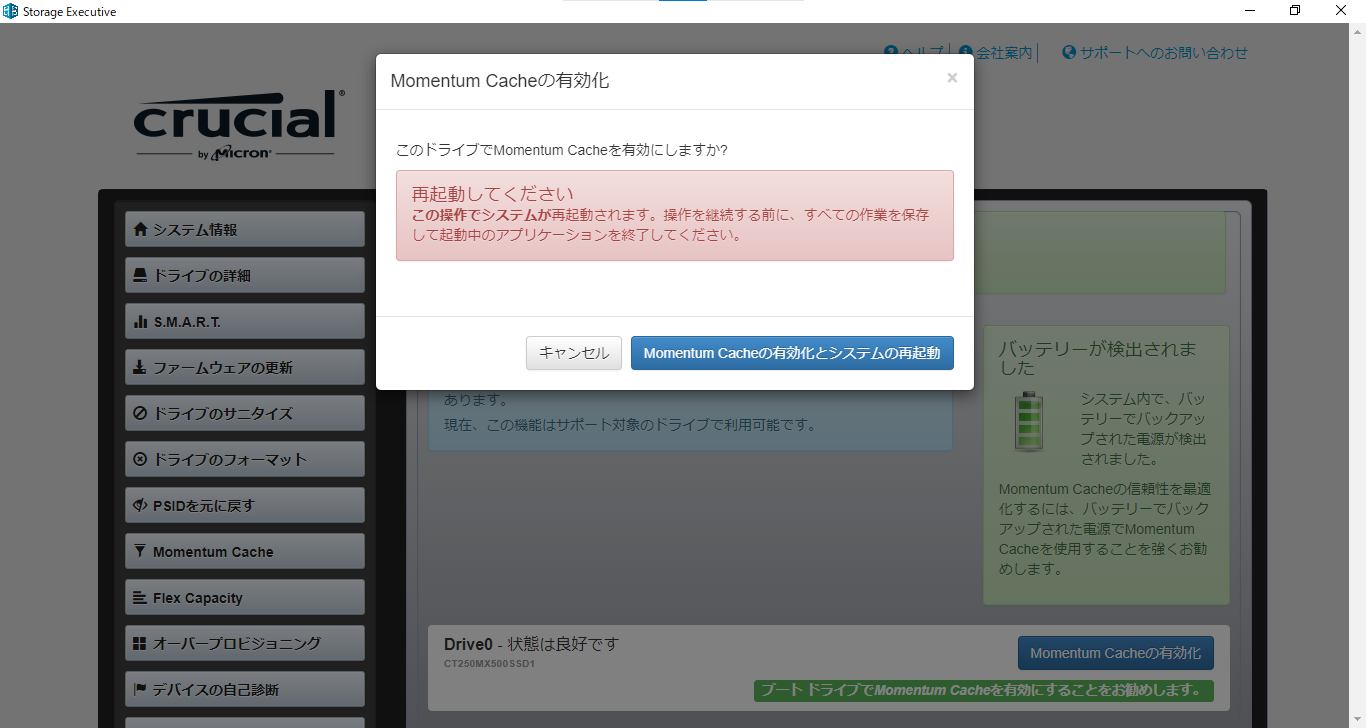
Task: Click the drive icon beside ドライブの詳細
Action: point(140,275)
